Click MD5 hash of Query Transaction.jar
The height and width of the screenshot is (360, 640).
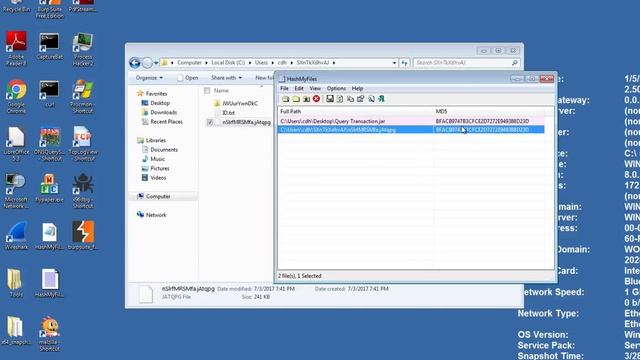(x=482, y=121)
